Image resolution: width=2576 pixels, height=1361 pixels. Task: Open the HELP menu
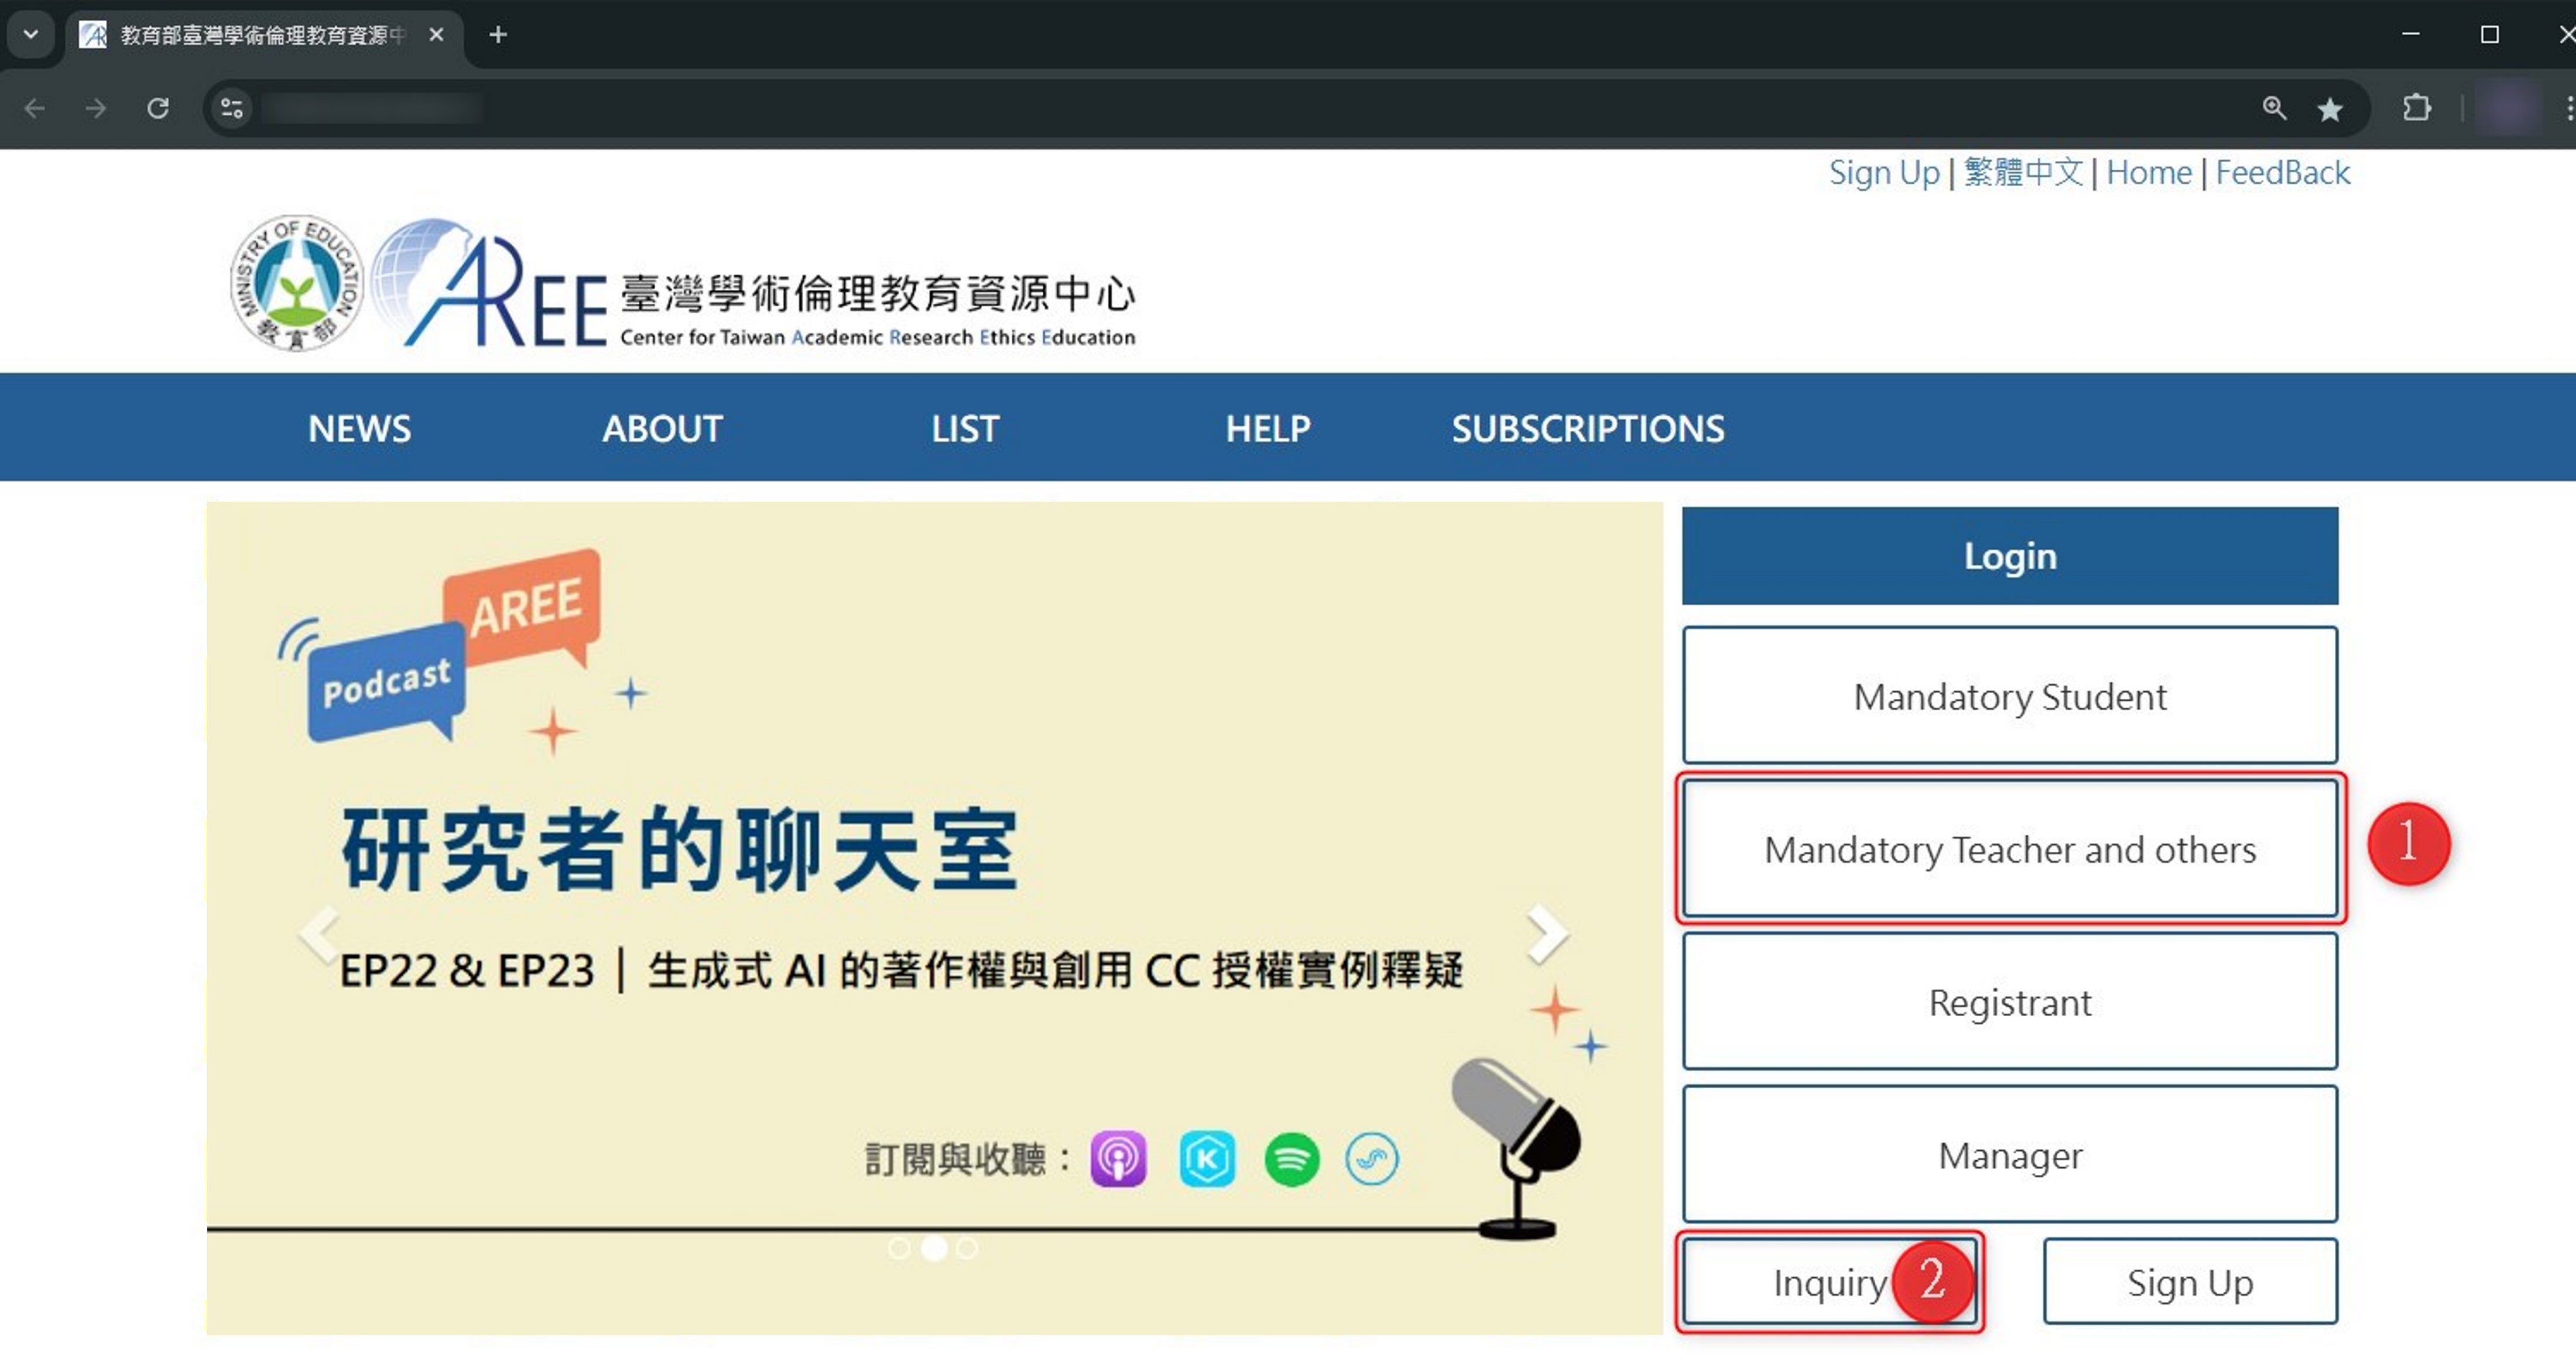(x=1268, y=428)
